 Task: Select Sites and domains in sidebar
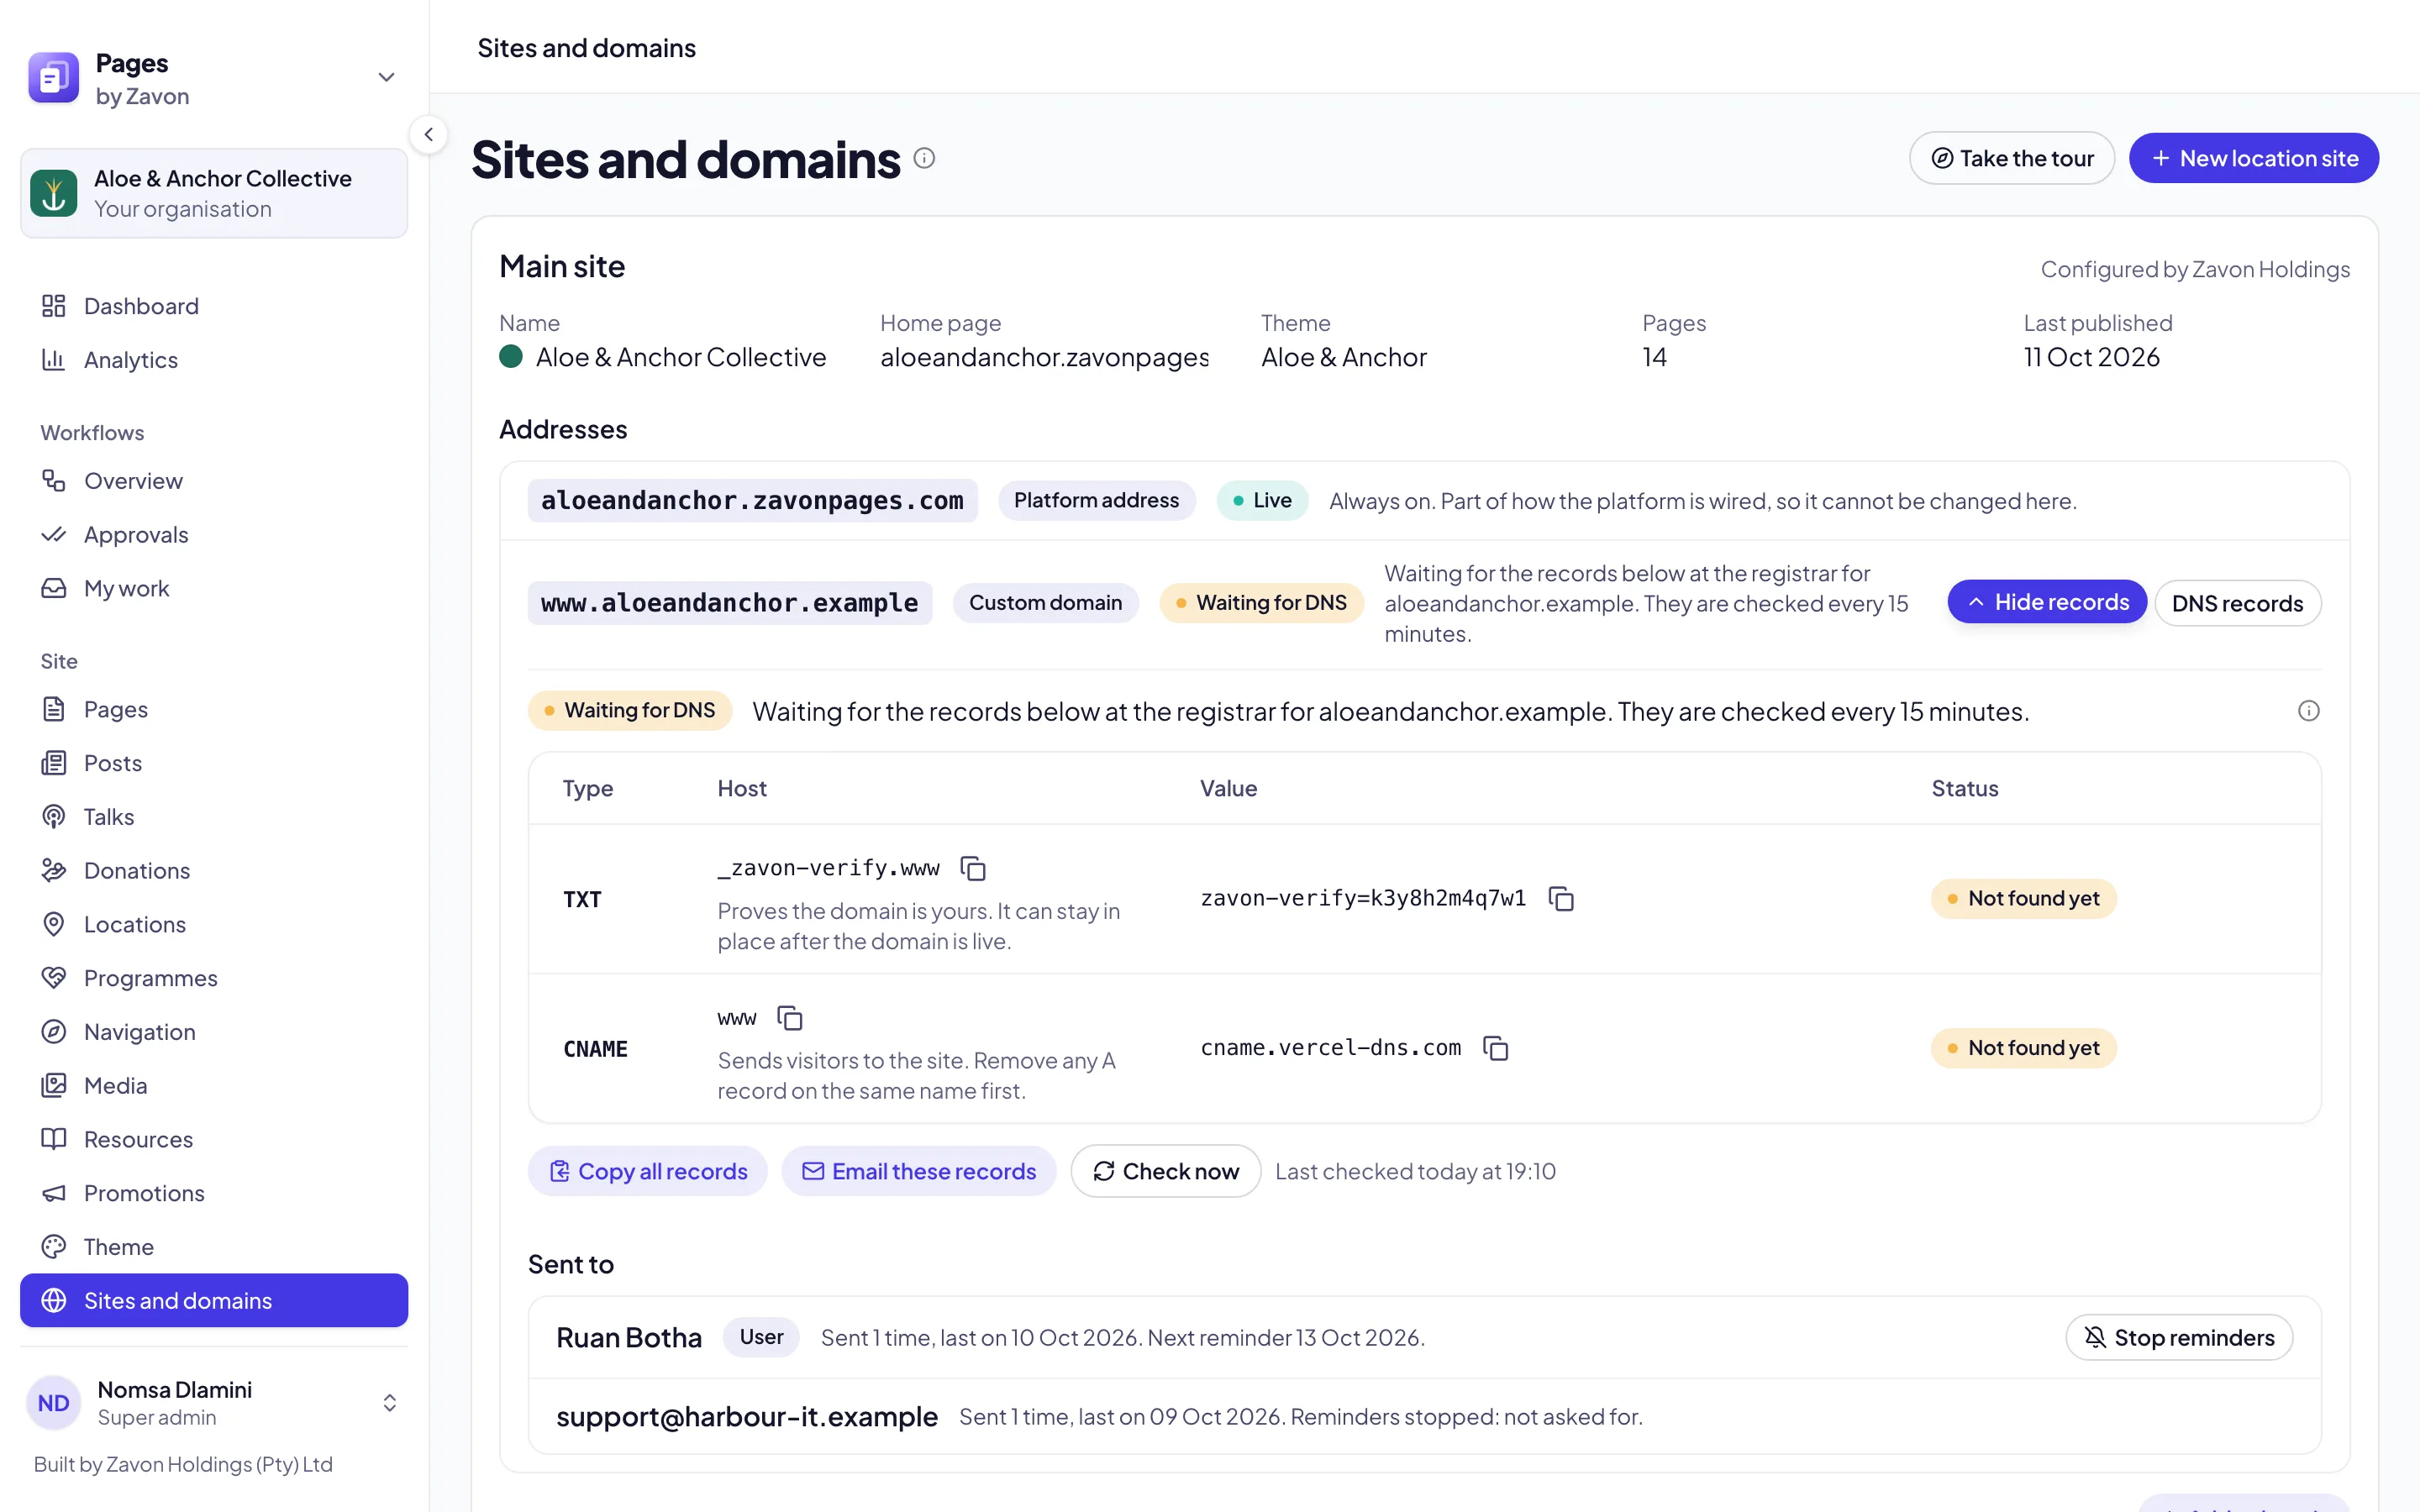pos(214,1300)
